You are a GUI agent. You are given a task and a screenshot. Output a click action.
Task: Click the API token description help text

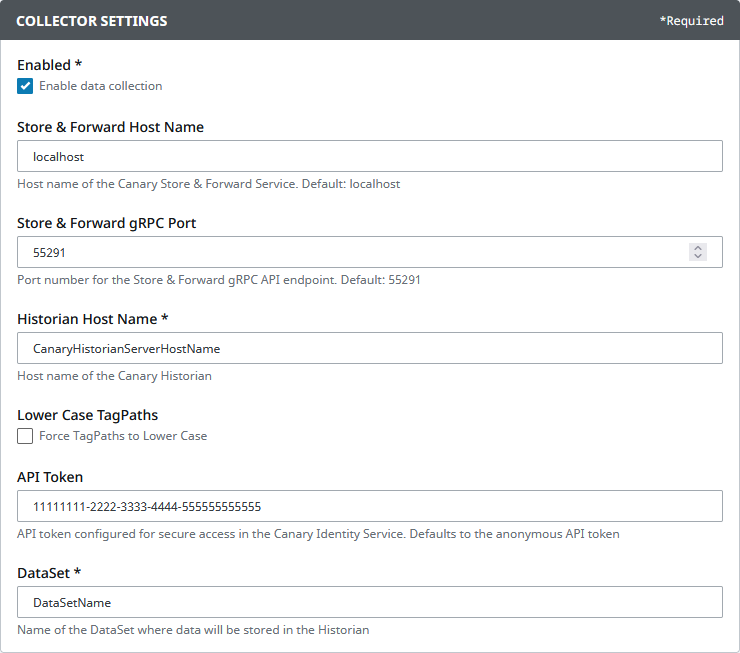[x=318, y=534]
